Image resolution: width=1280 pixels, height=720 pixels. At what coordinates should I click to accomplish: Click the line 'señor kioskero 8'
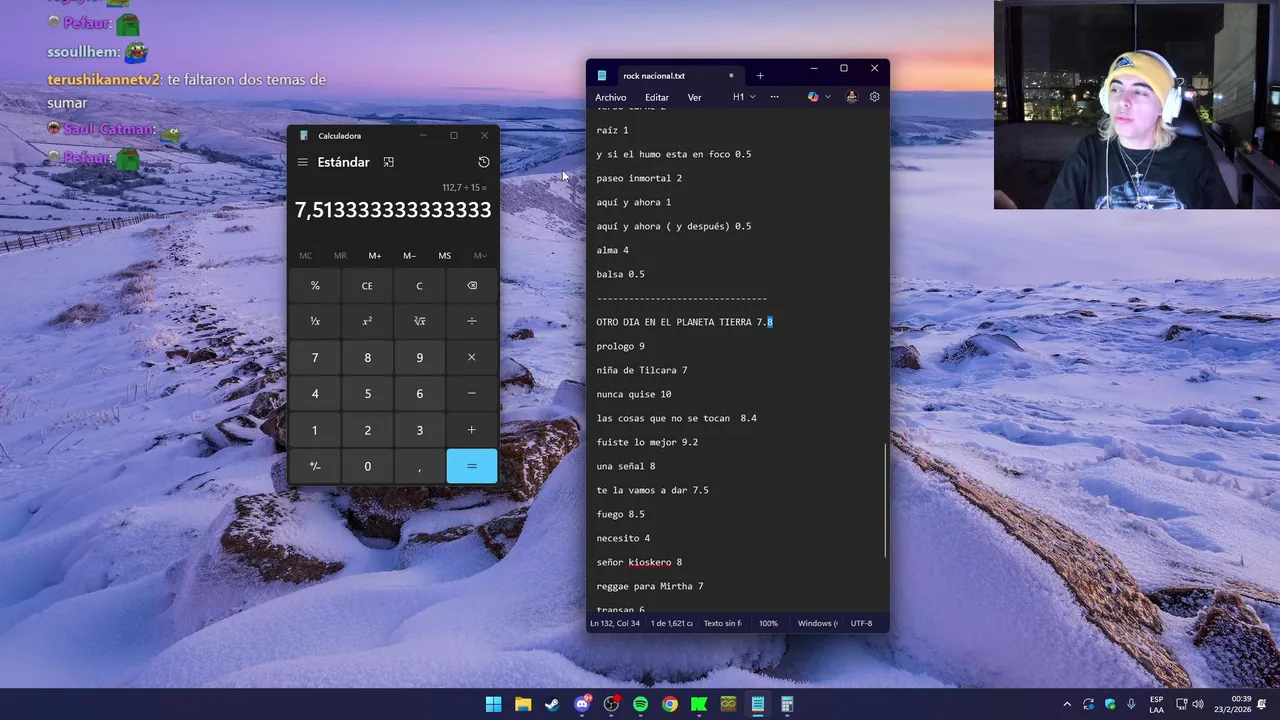(x=639, y=562)
